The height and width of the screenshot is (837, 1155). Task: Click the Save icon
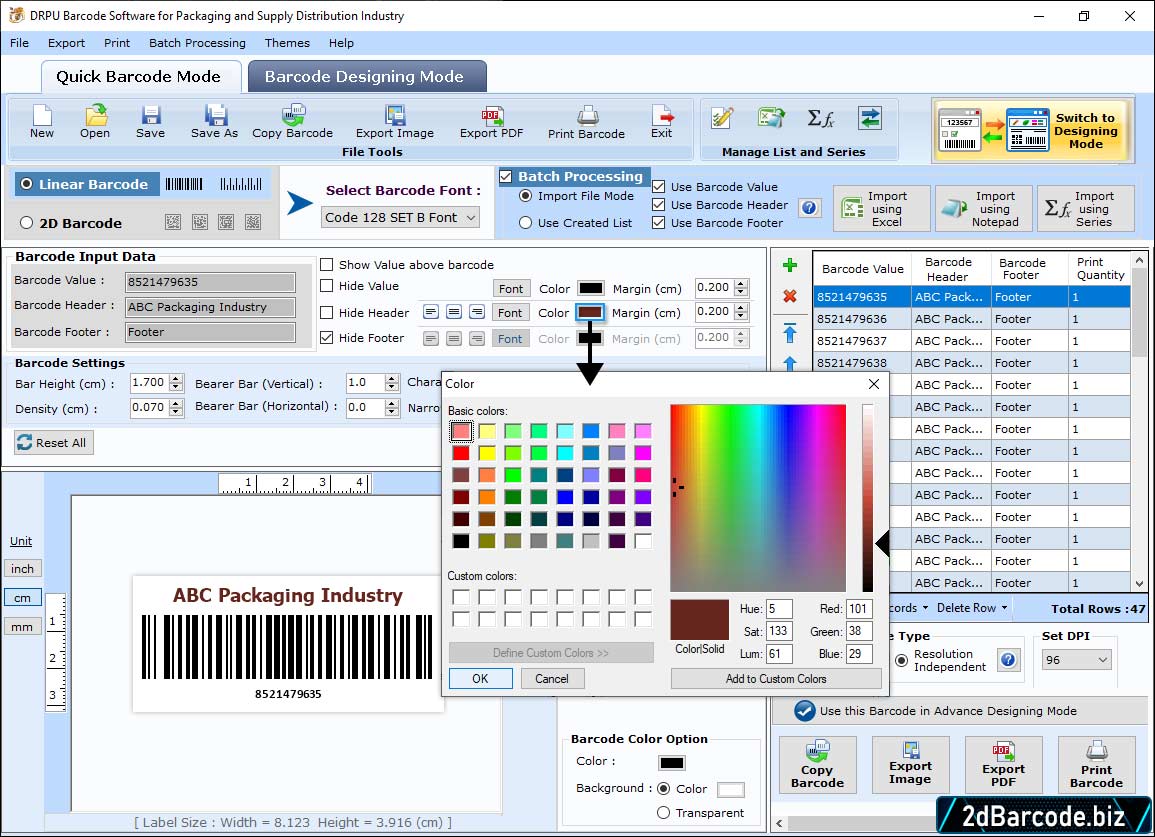coord(150,122)
